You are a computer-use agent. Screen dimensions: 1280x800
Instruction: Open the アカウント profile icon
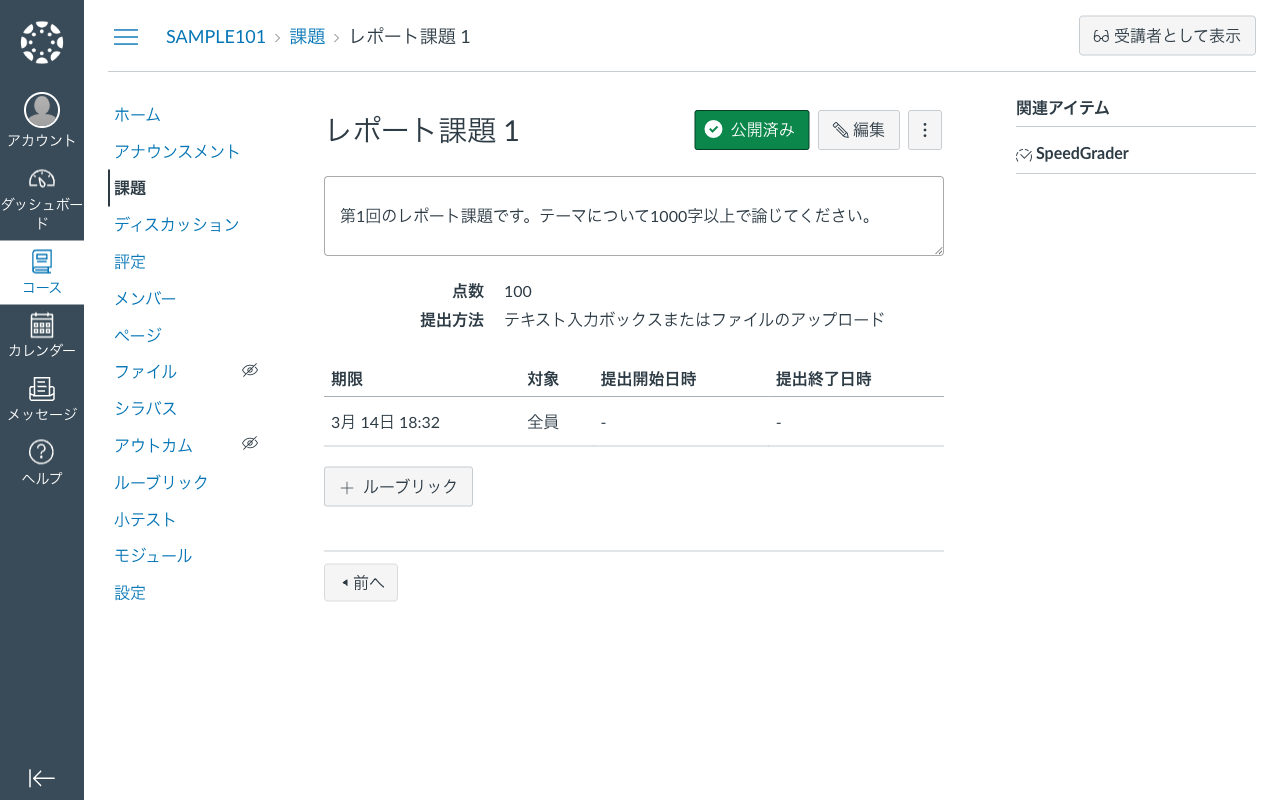tap(41, 110)
